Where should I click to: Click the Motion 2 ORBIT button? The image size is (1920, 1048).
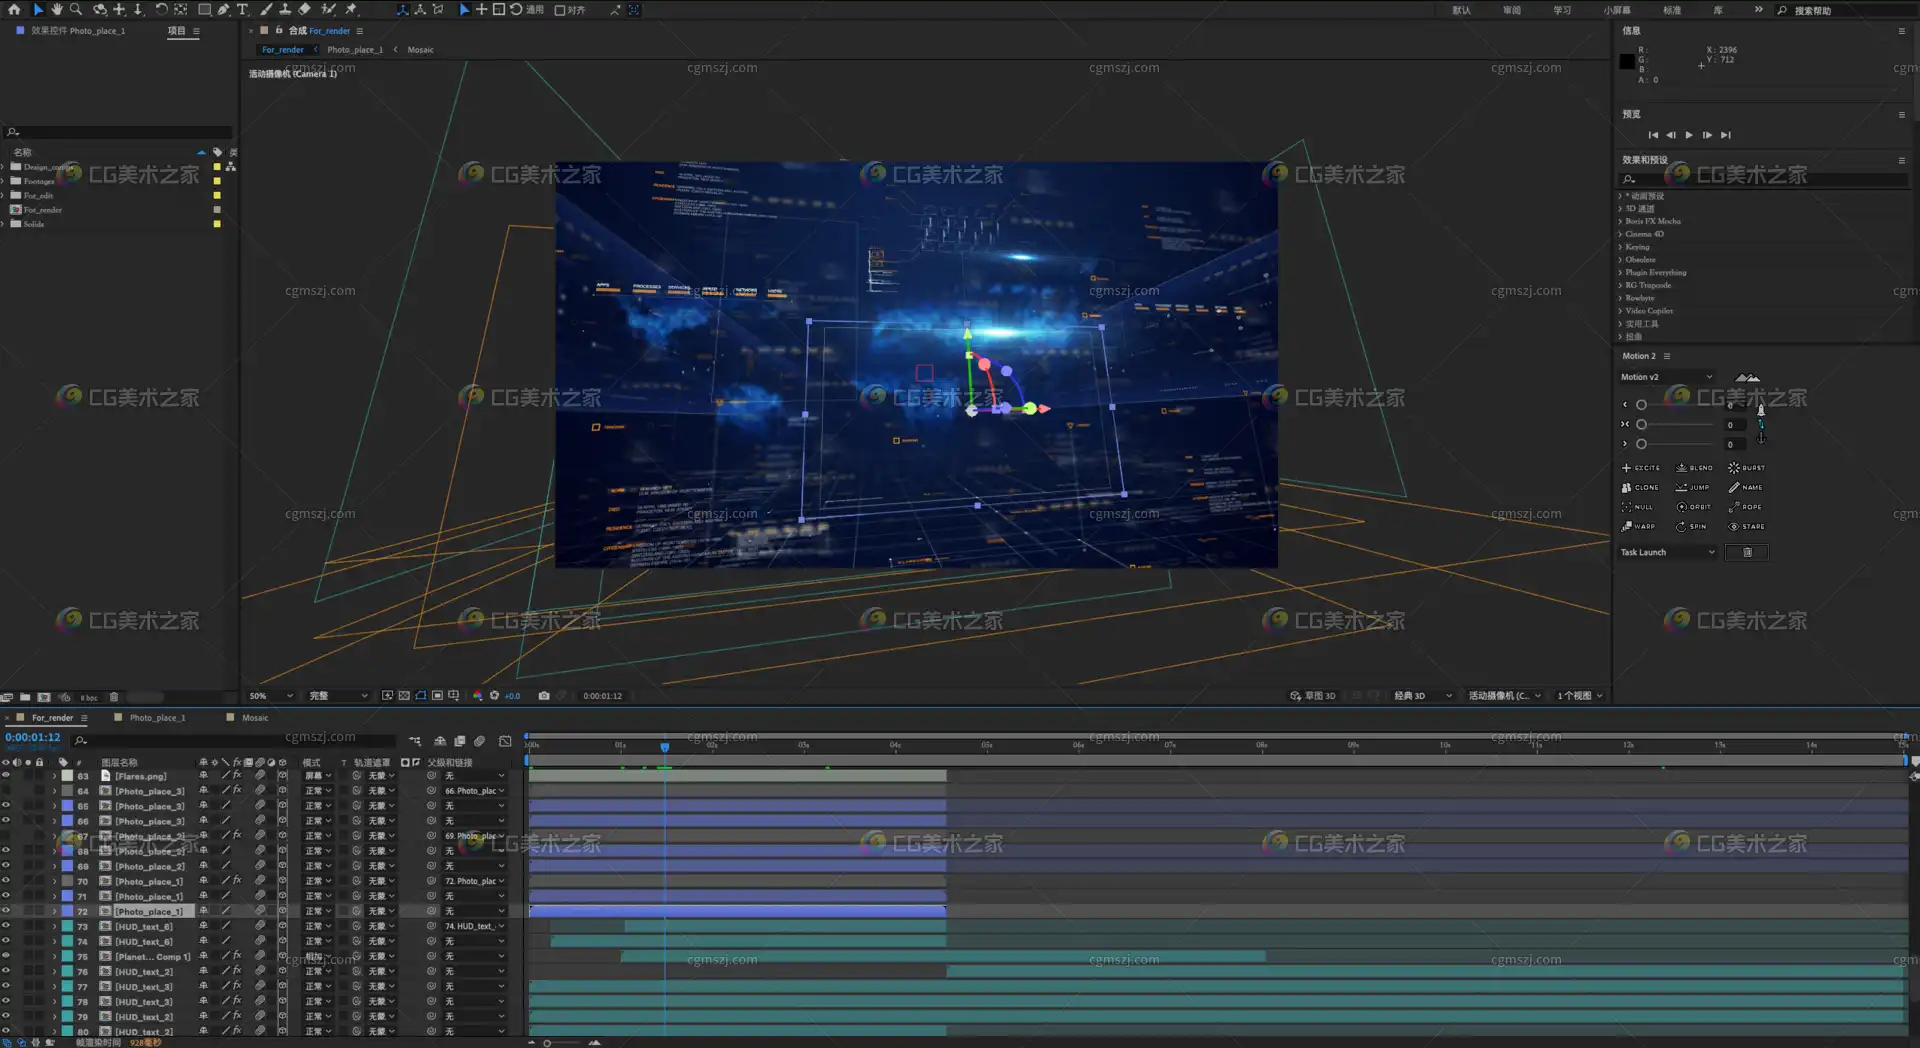coord(1694,507)
